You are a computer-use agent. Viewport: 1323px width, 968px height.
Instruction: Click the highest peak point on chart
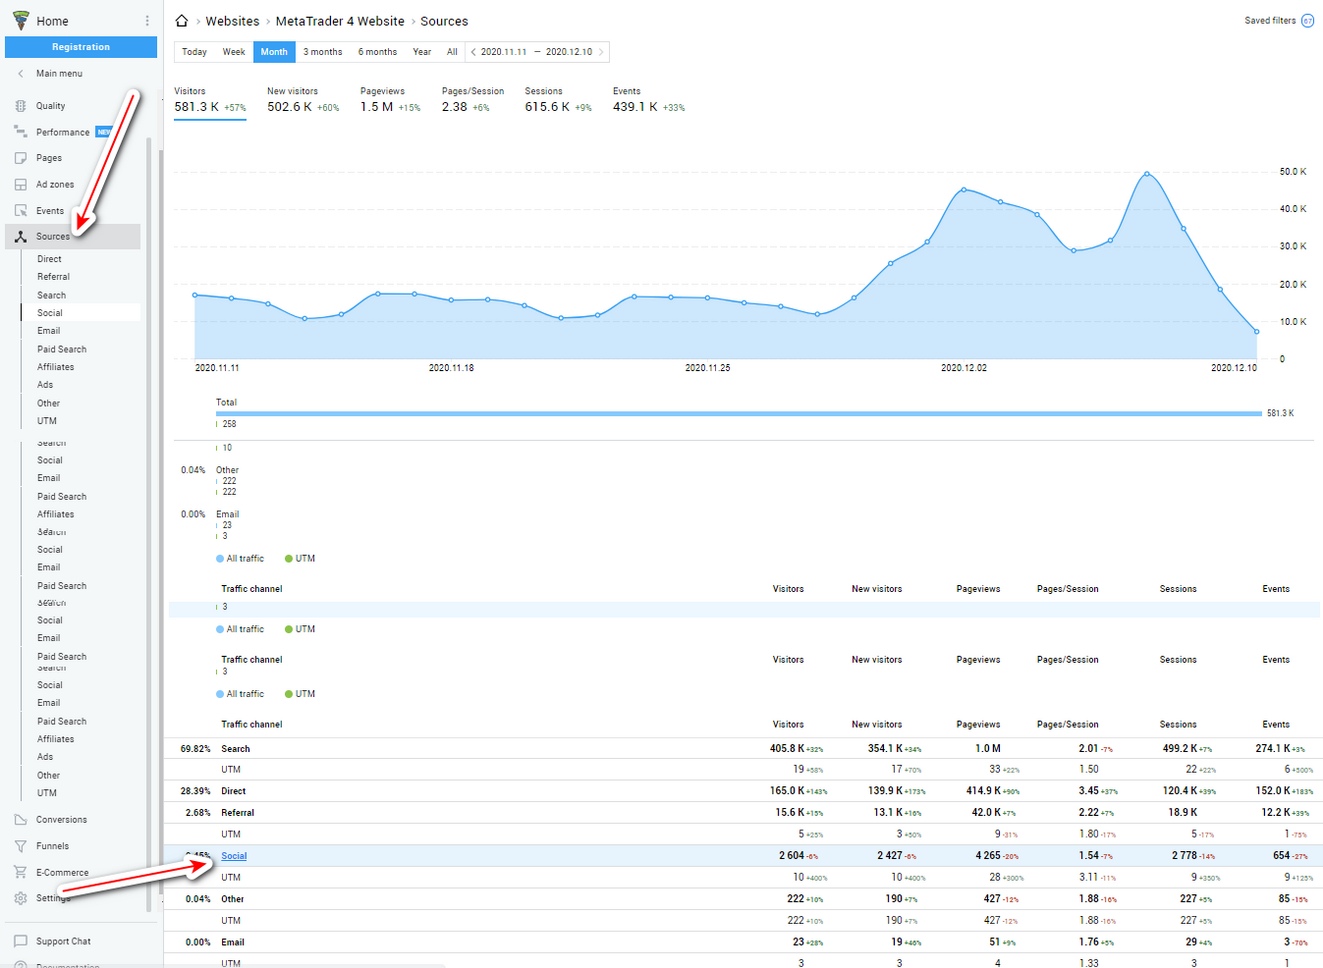(x=1147, y=174)
